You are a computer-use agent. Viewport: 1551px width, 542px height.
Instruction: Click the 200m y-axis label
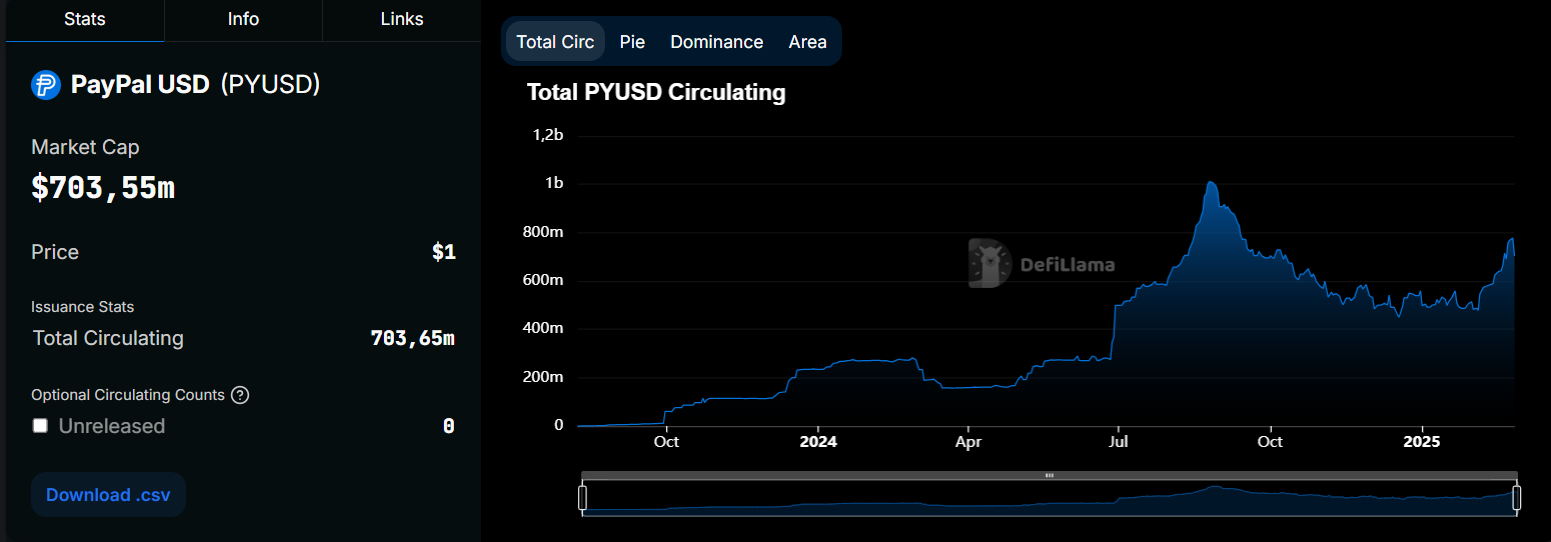[544, 377]
